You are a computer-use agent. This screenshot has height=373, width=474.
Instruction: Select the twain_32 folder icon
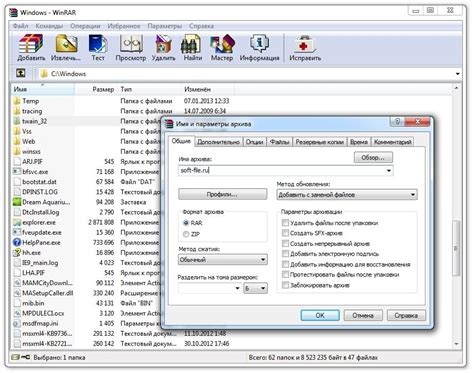coord(17,121)
